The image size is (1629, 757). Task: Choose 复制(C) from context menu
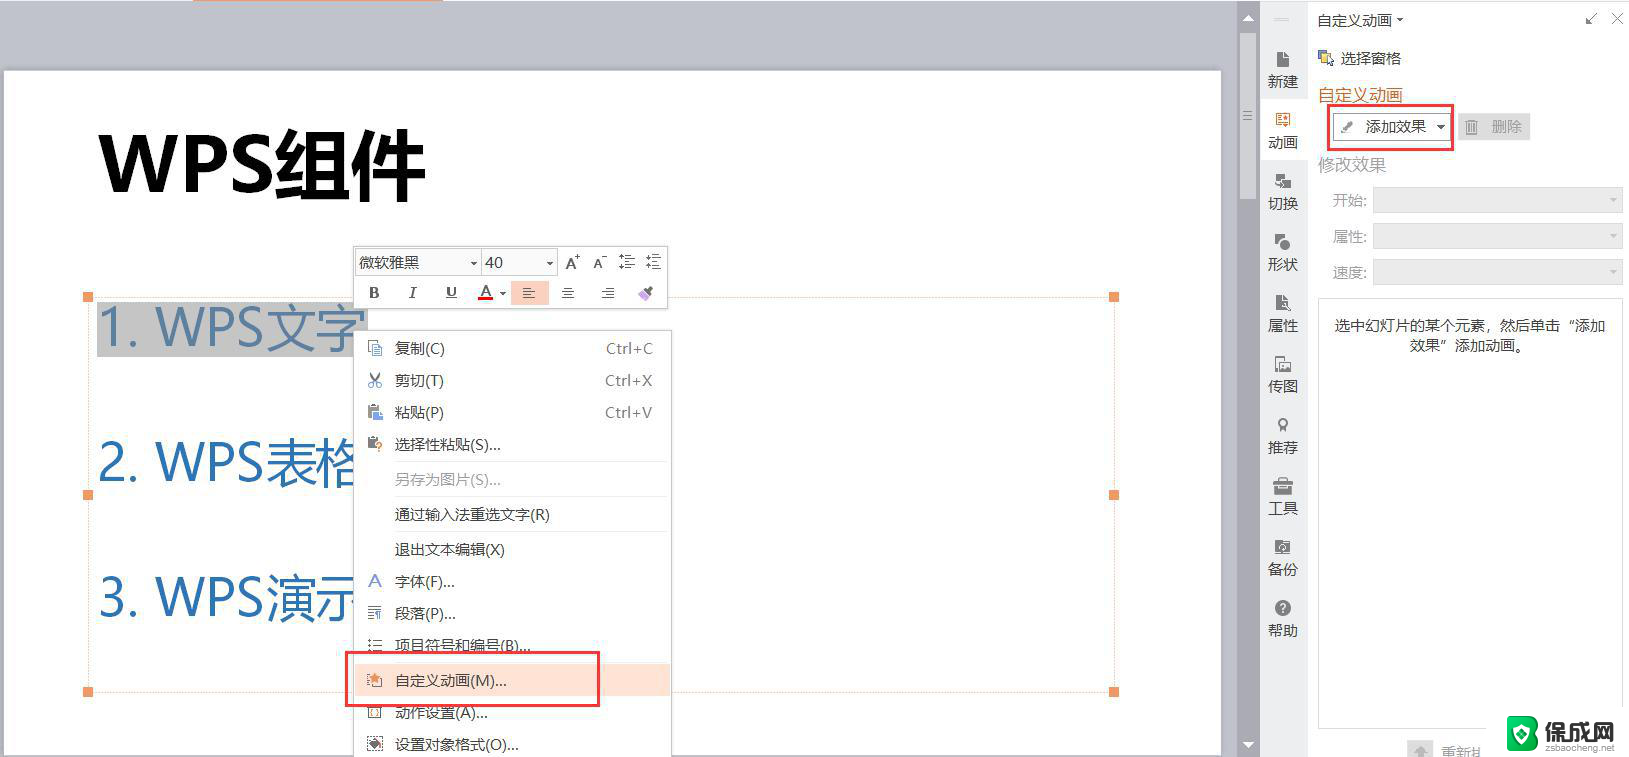pos(512,348)
